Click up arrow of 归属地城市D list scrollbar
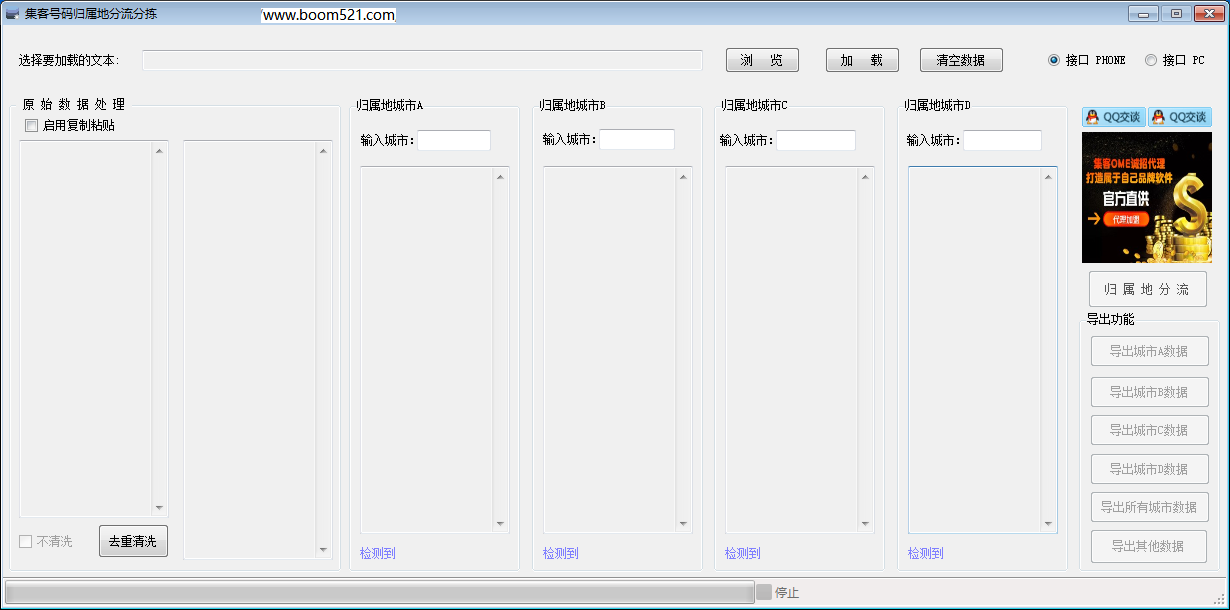Screen dimensions: 1230x610 click(1048, 177)
